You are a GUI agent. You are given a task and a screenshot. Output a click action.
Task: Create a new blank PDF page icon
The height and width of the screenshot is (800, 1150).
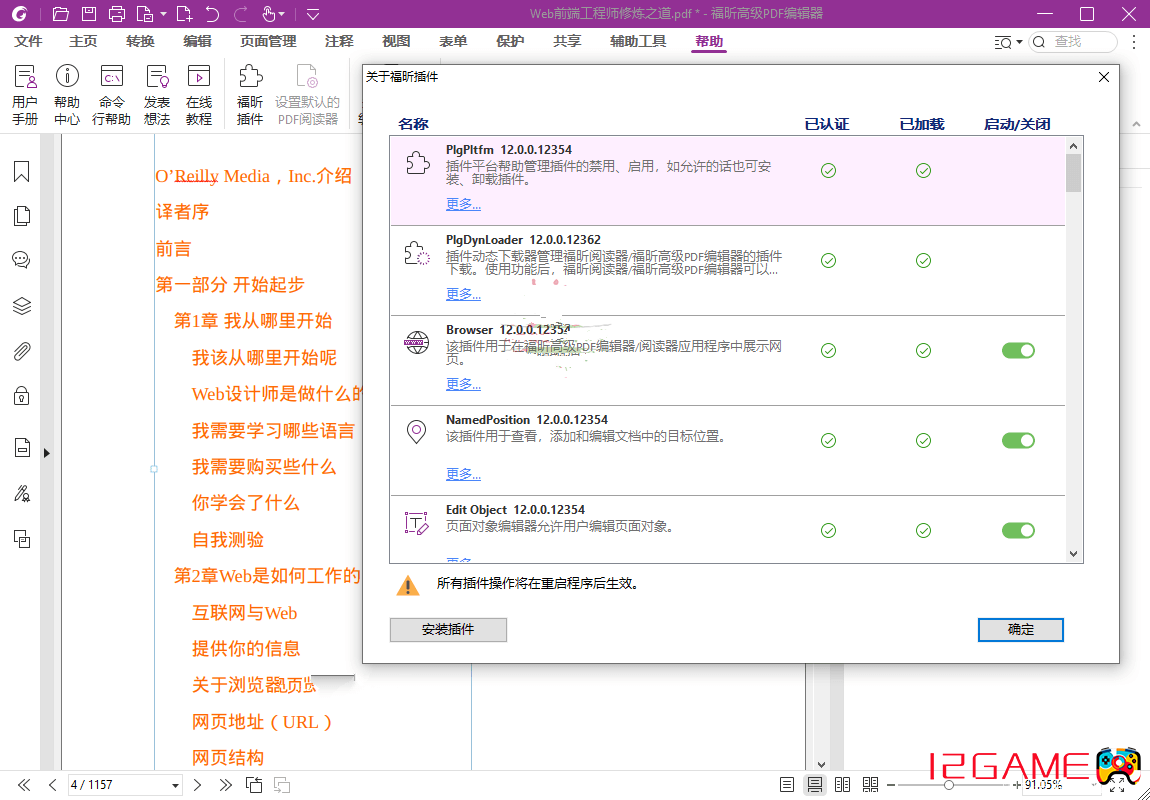pos(185,13)
